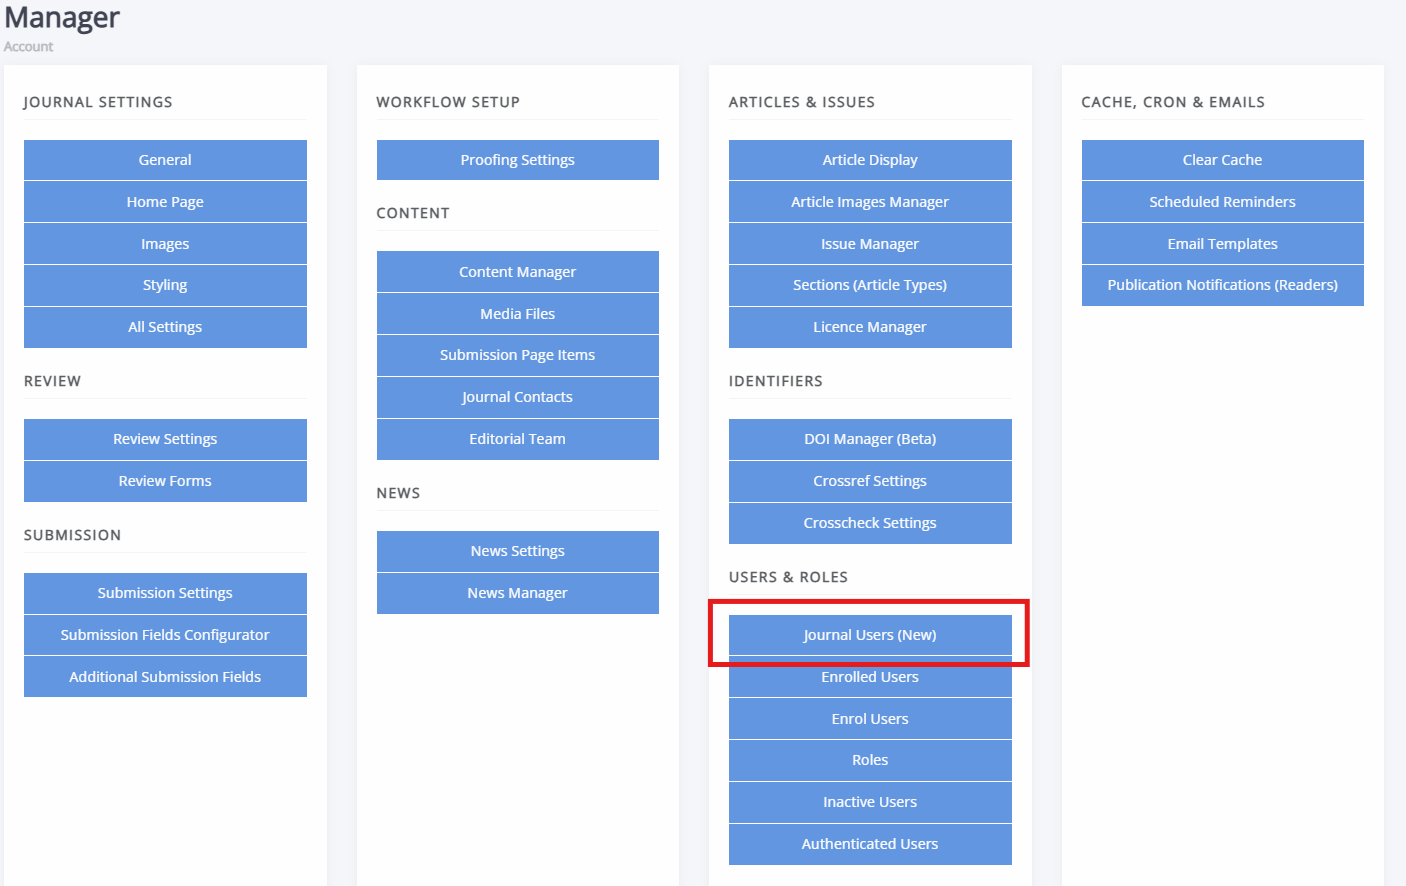
Task: Open News Settings
Action: pyautogui.click(x=518, y=551)
